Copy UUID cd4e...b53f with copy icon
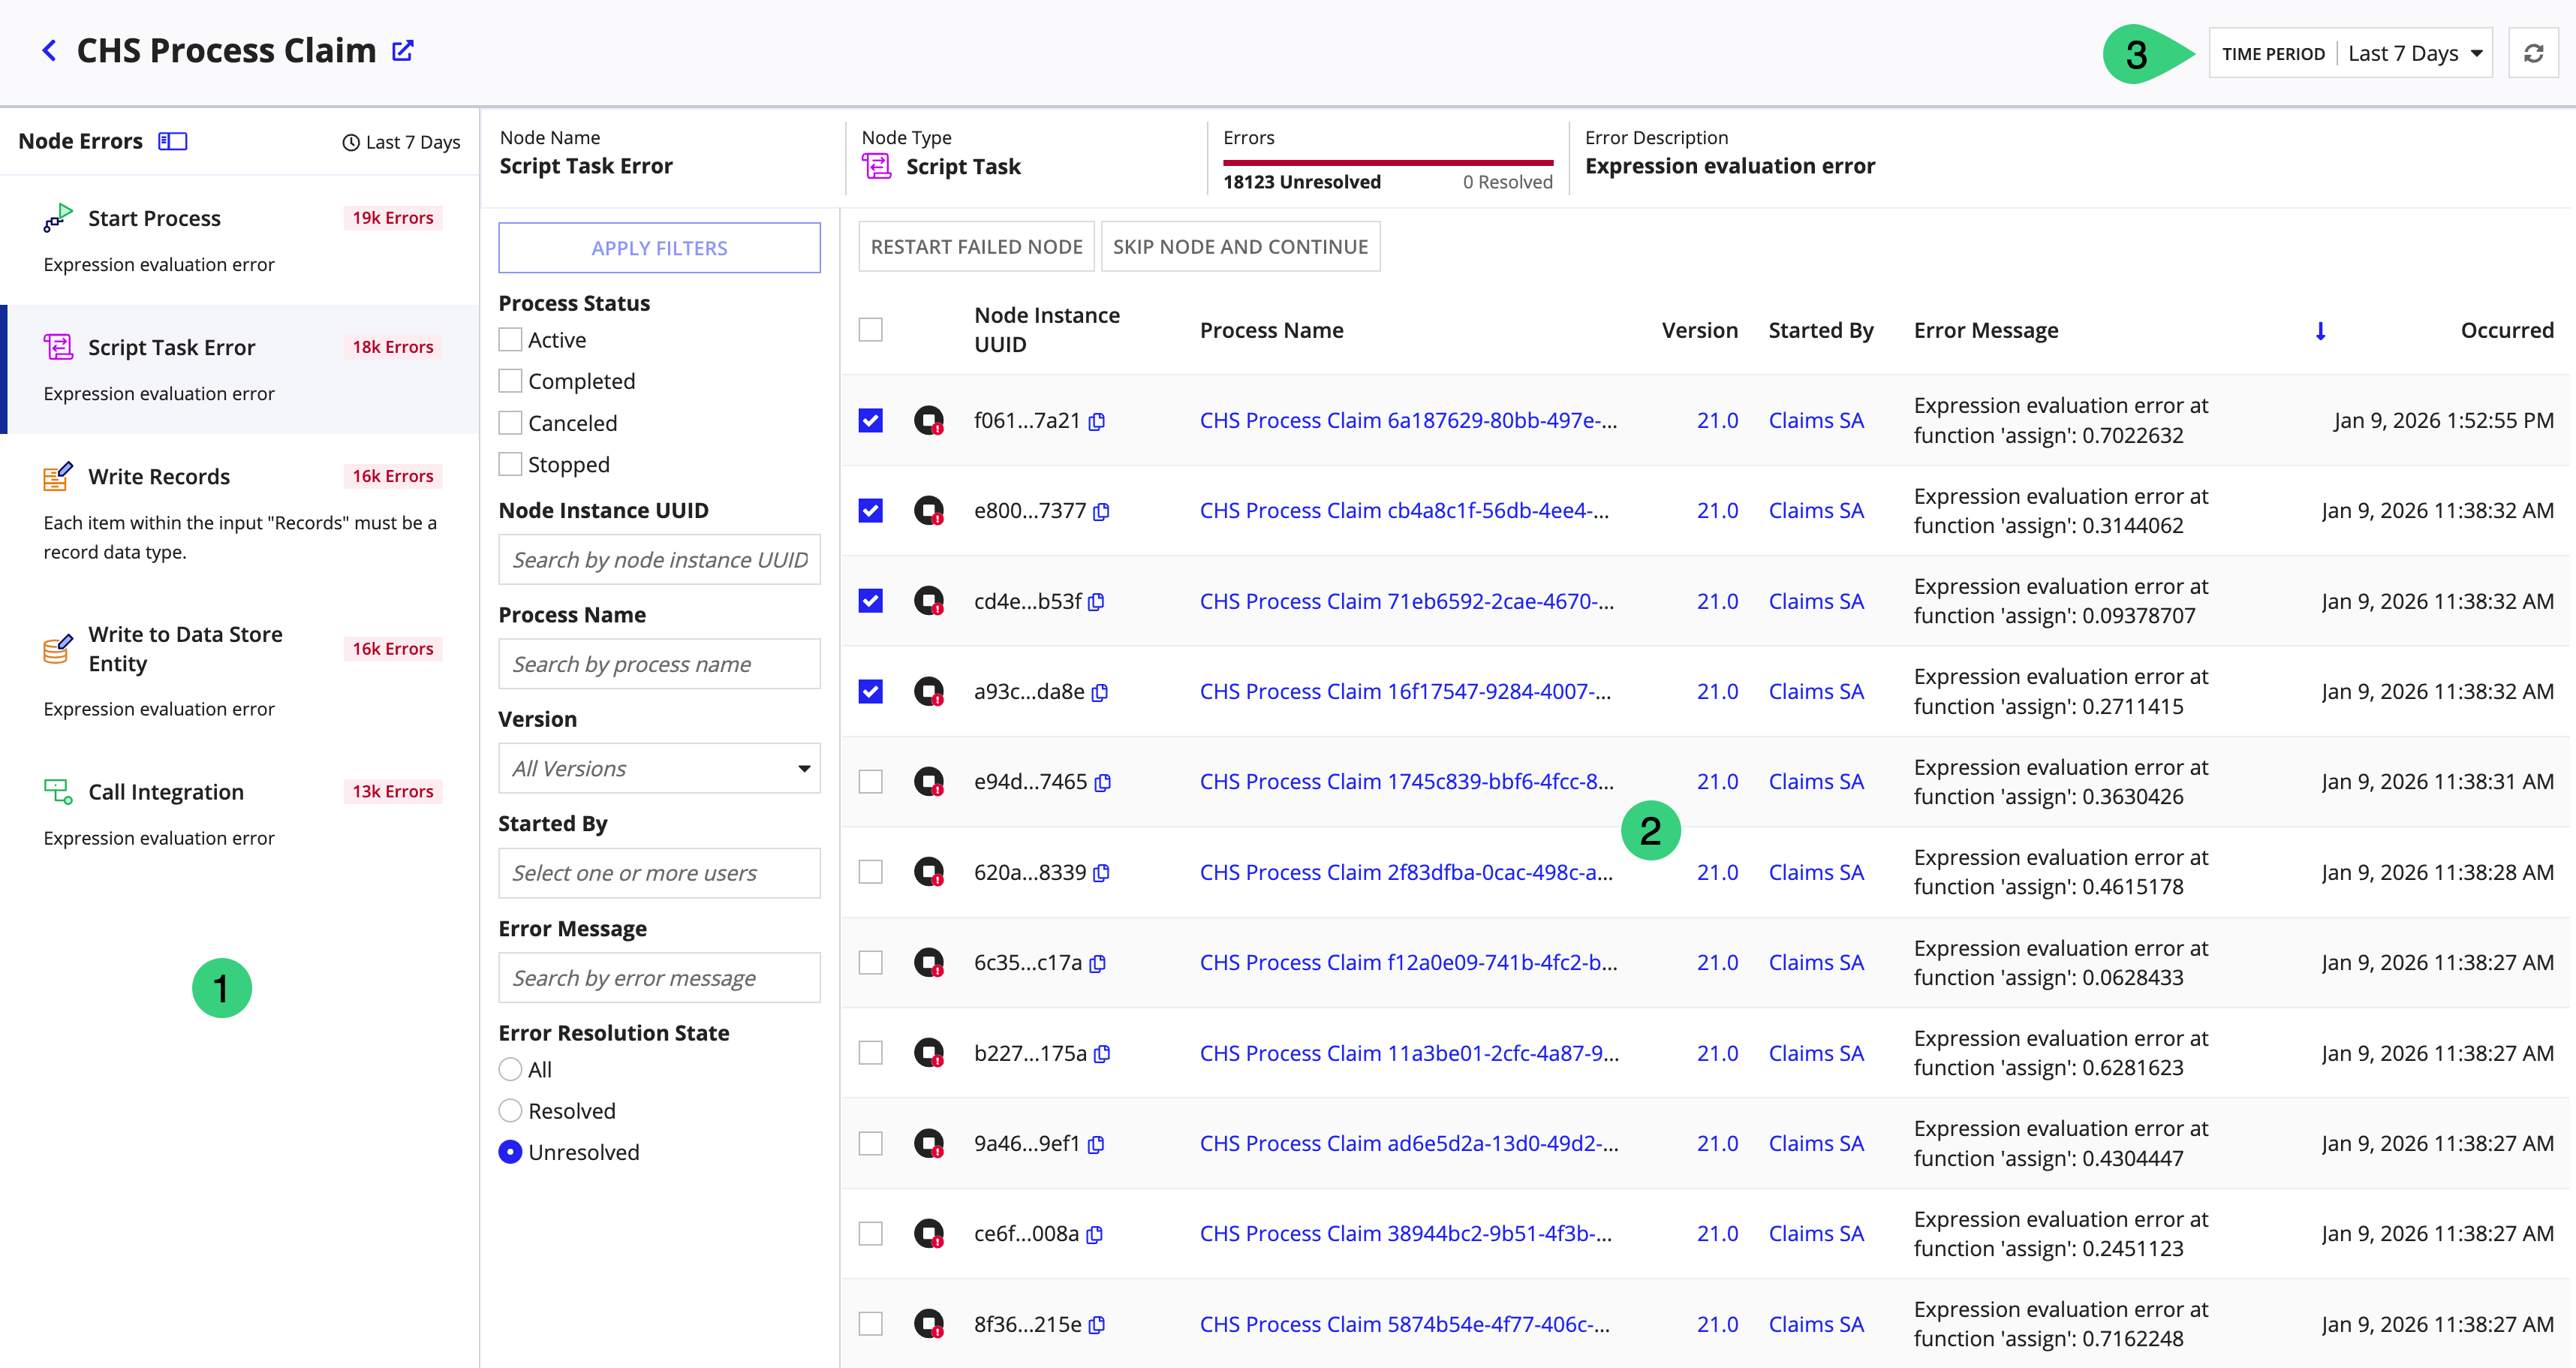 [x=1096, y=602]
